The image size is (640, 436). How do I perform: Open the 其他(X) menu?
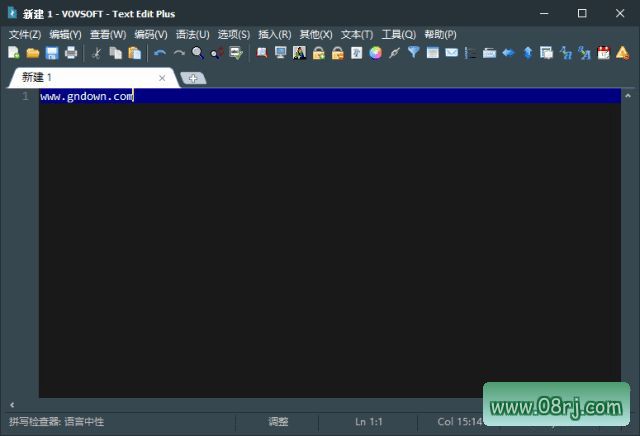[316, 34]
